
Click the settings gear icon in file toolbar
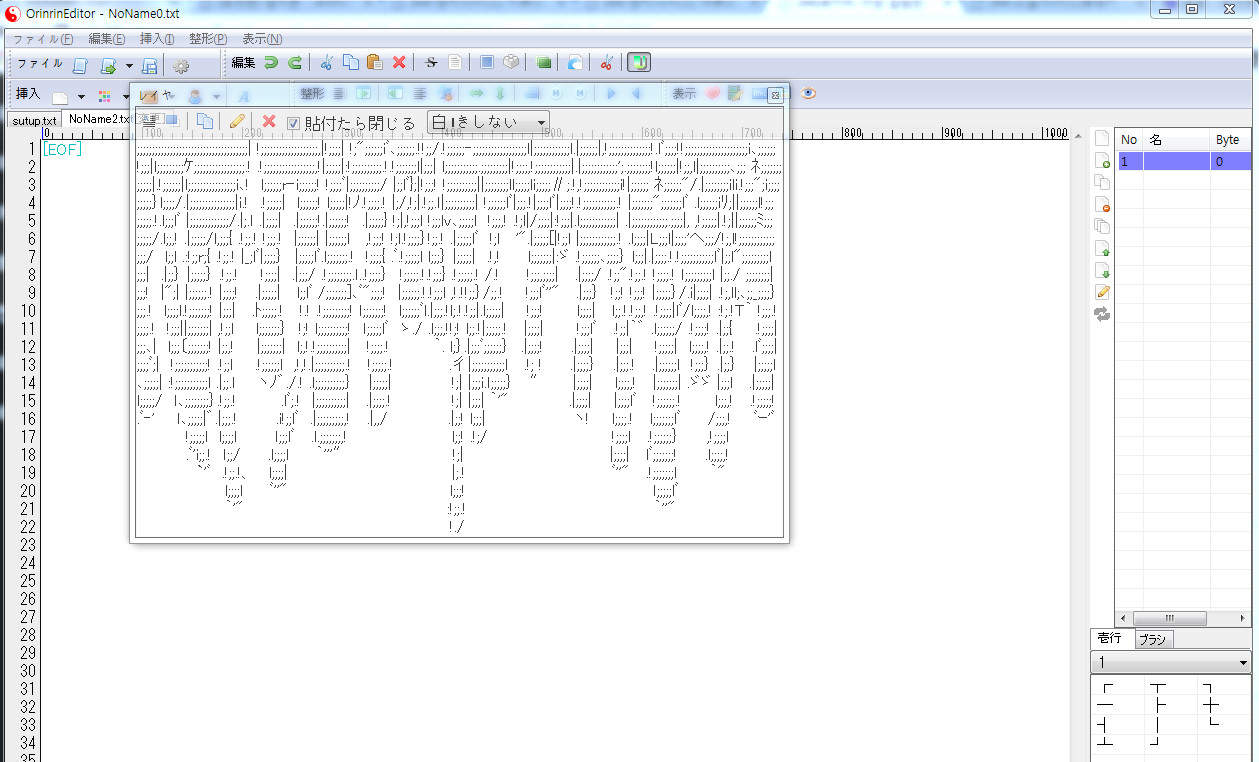pyautogui.click(x=181, y=66)
